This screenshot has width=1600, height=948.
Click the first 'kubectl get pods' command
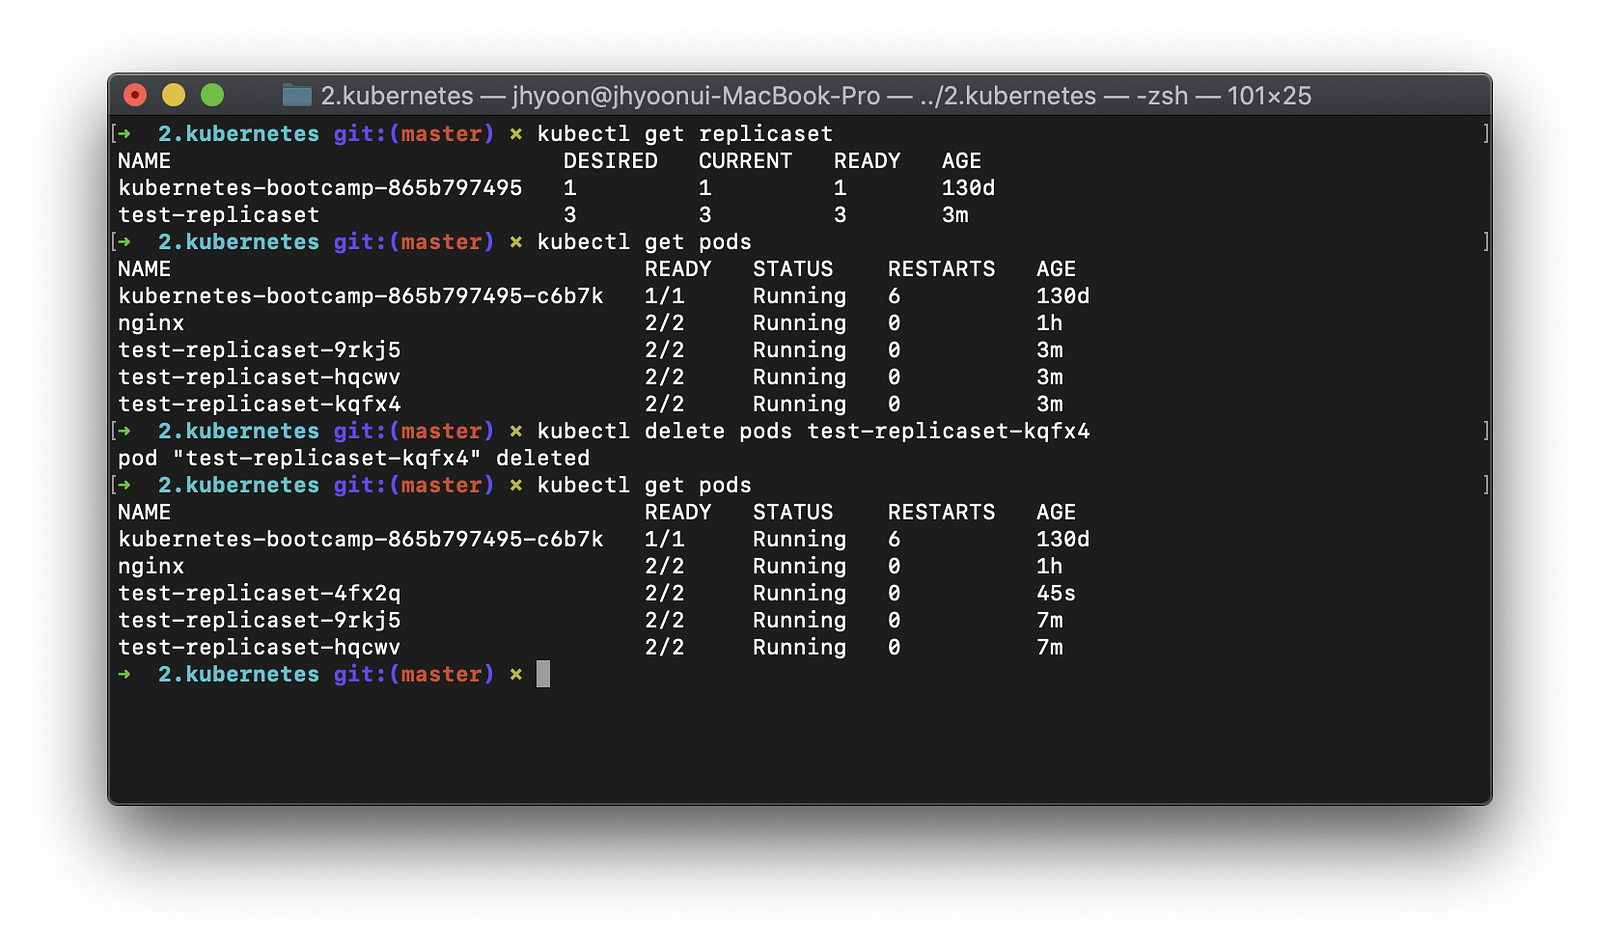(644, 242)
